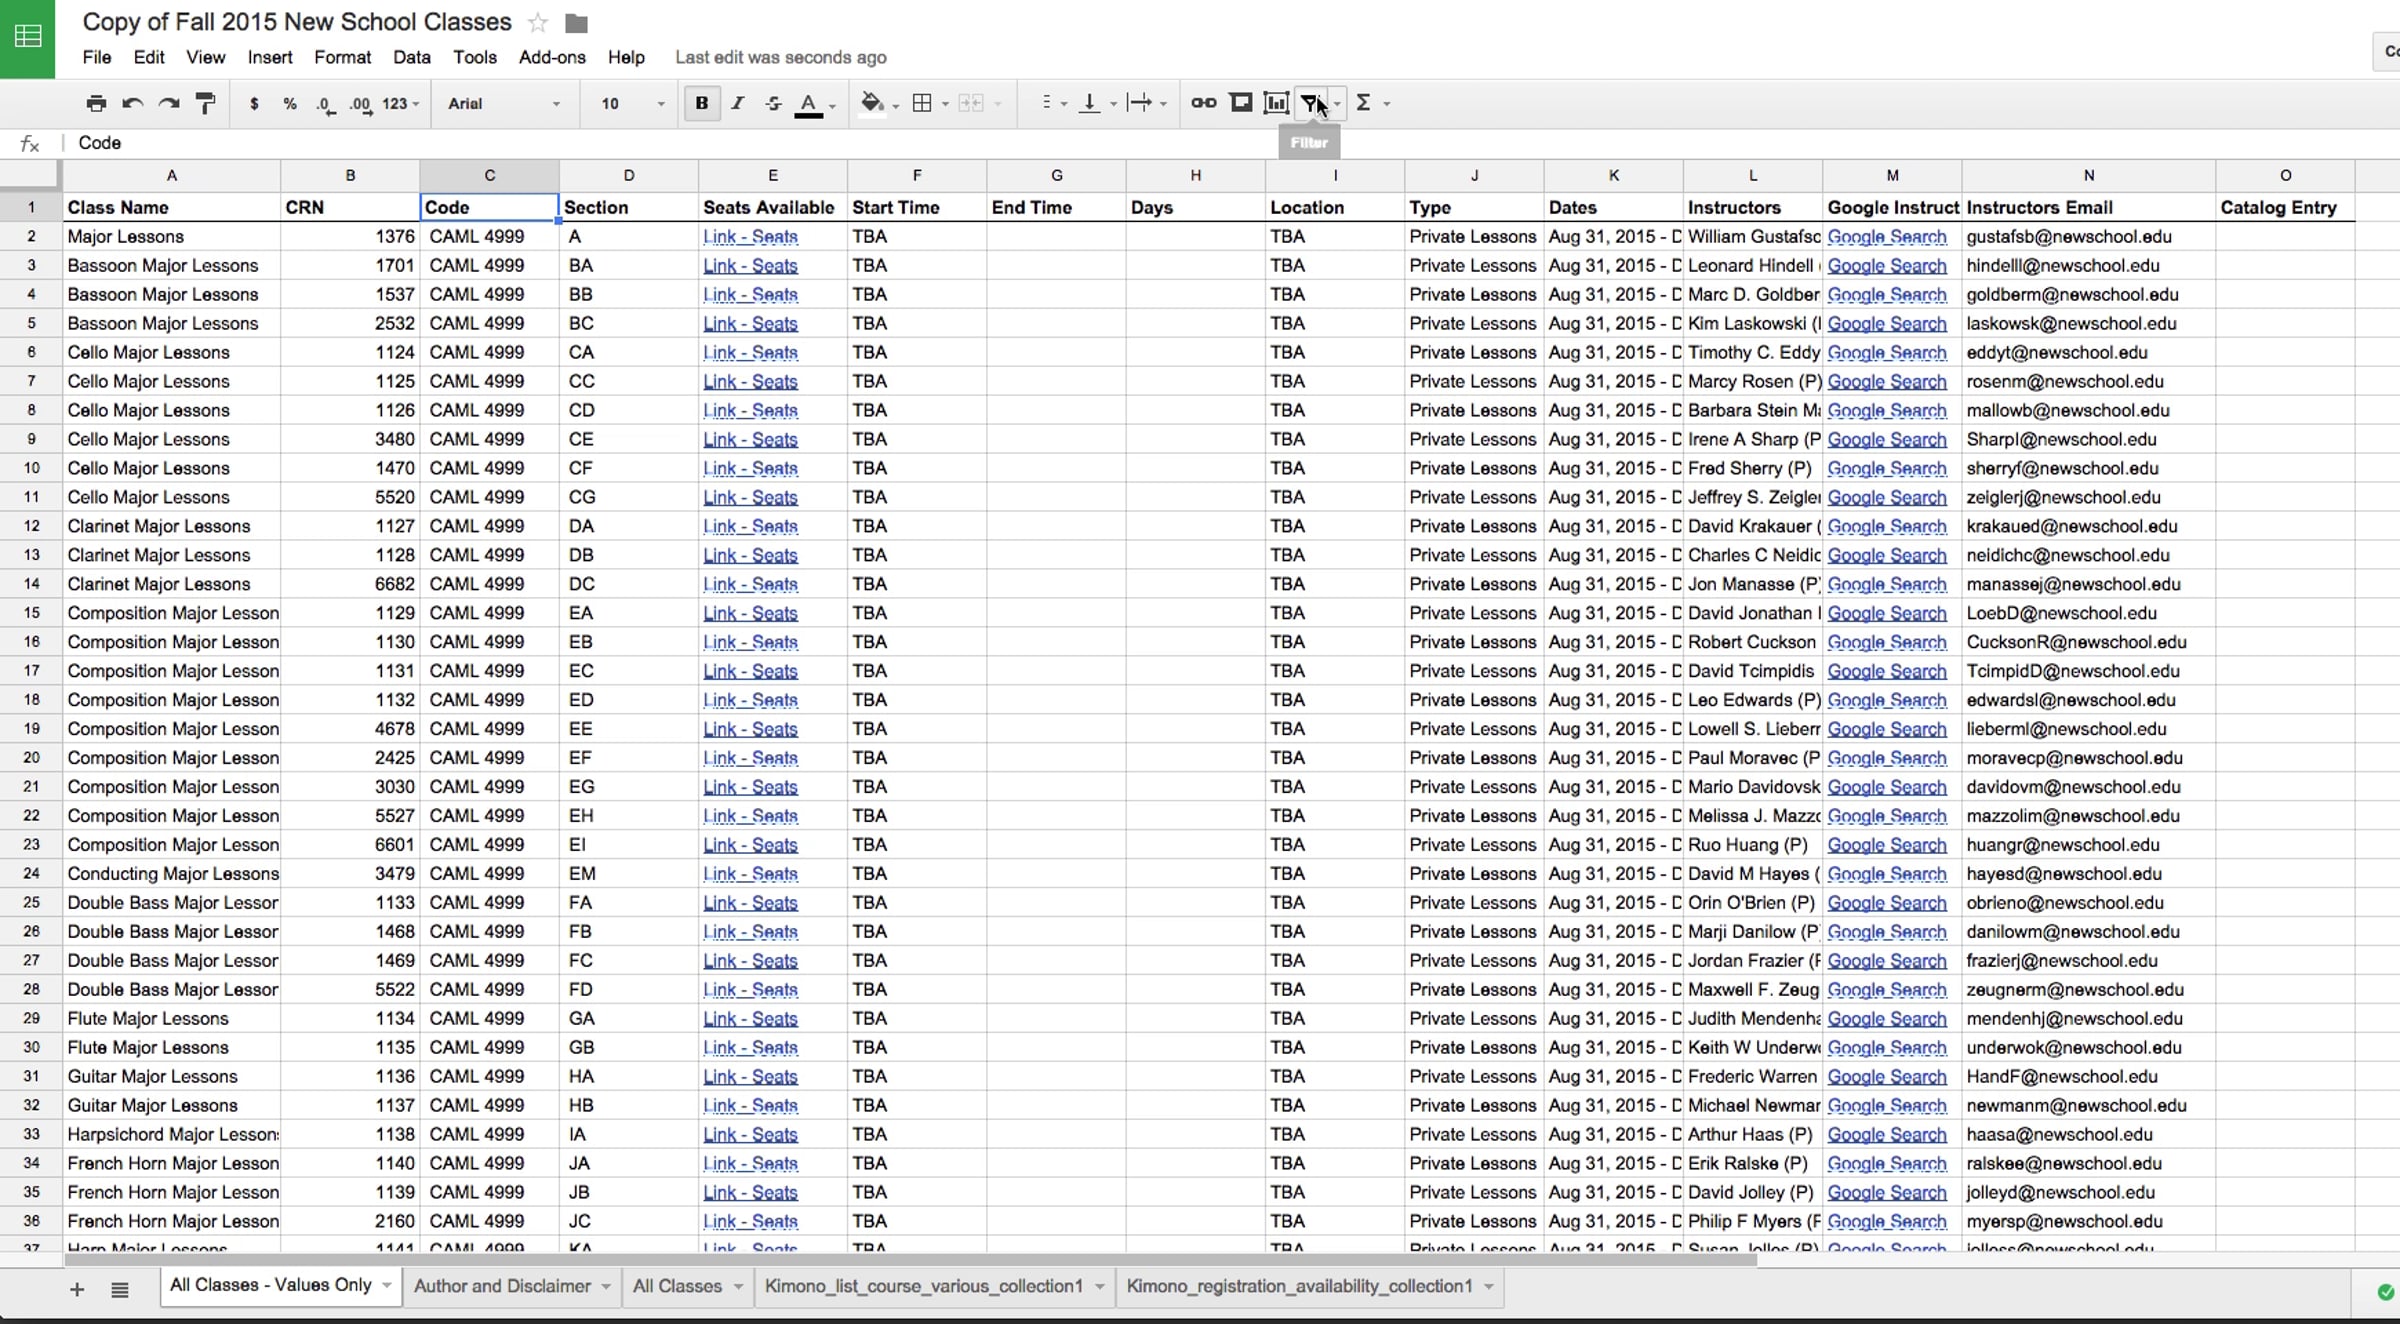Screen dimensions: 2400x1324
Task: Click the Print icon
Action: coord(96,103)
